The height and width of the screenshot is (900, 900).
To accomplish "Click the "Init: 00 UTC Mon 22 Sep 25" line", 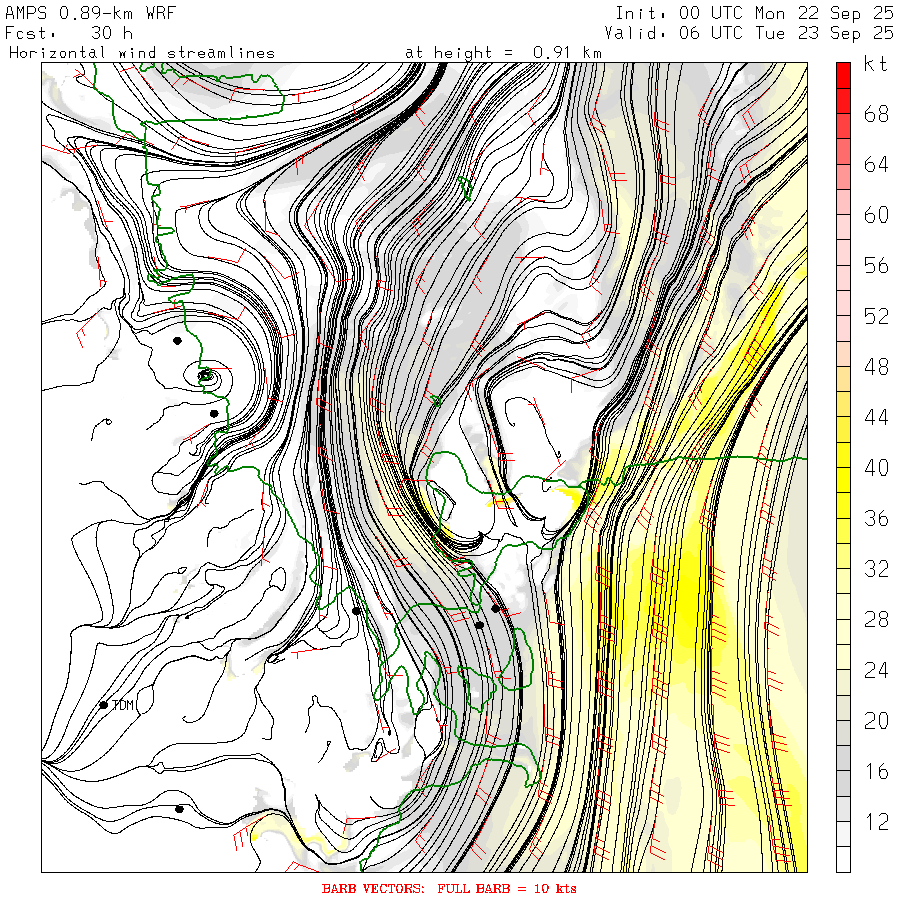I will click(754, 13).
